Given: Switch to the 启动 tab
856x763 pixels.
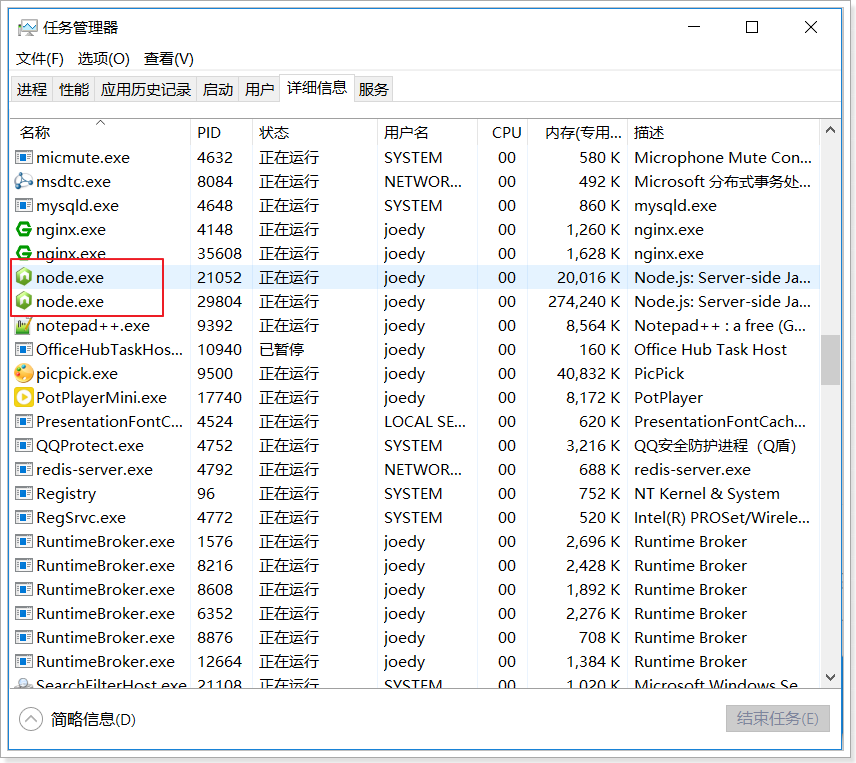Looking at the screenshot, I should (x=217, y=89).
